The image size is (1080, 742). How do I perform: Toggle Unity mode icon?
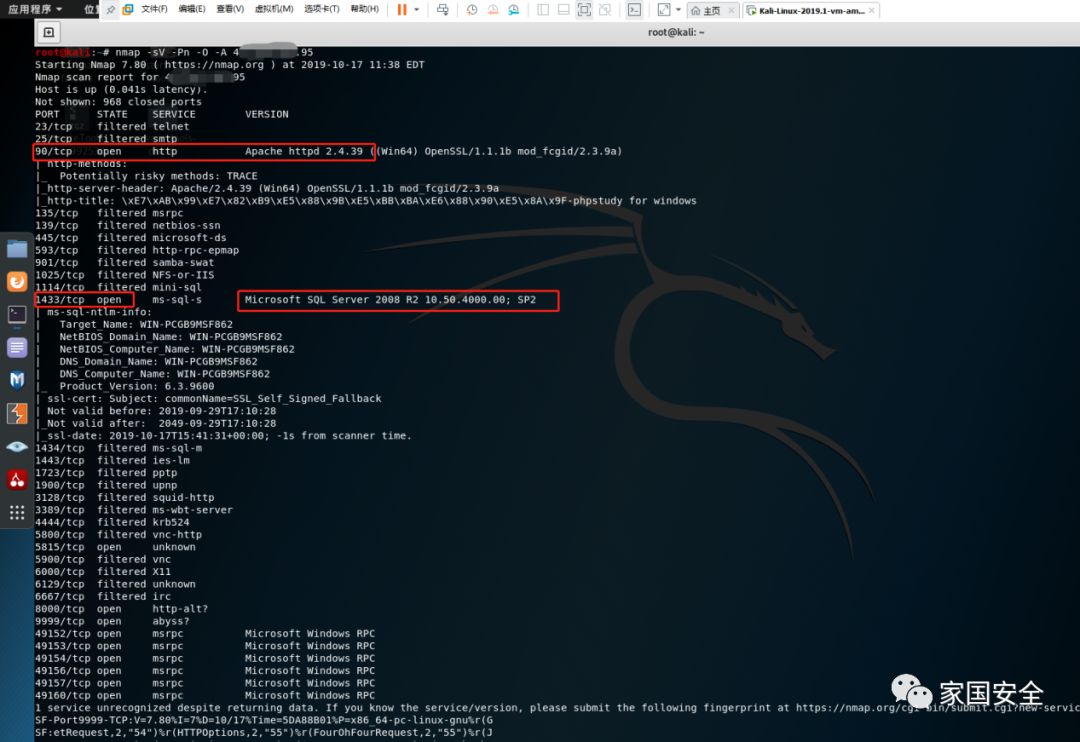click(x=605, y=10)
